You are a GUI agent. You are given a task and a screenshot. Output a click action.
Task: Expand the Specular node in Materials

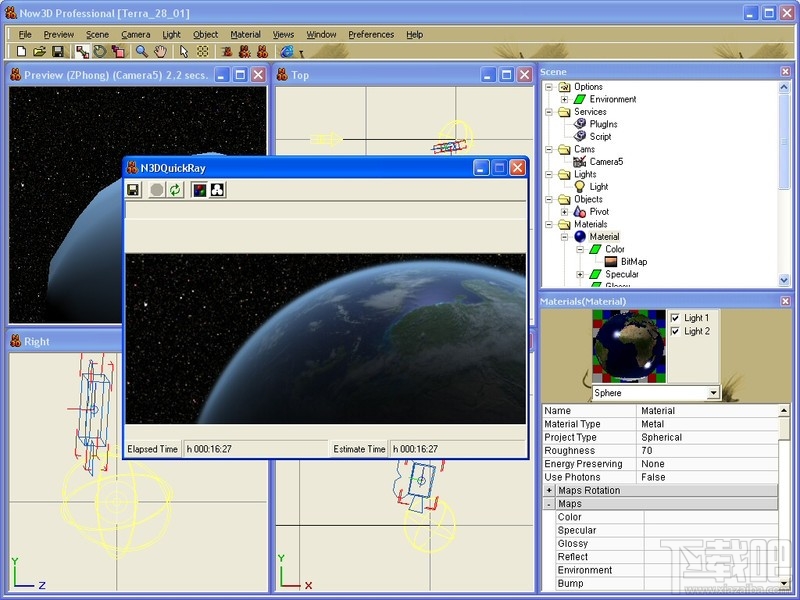coord(580,274)
